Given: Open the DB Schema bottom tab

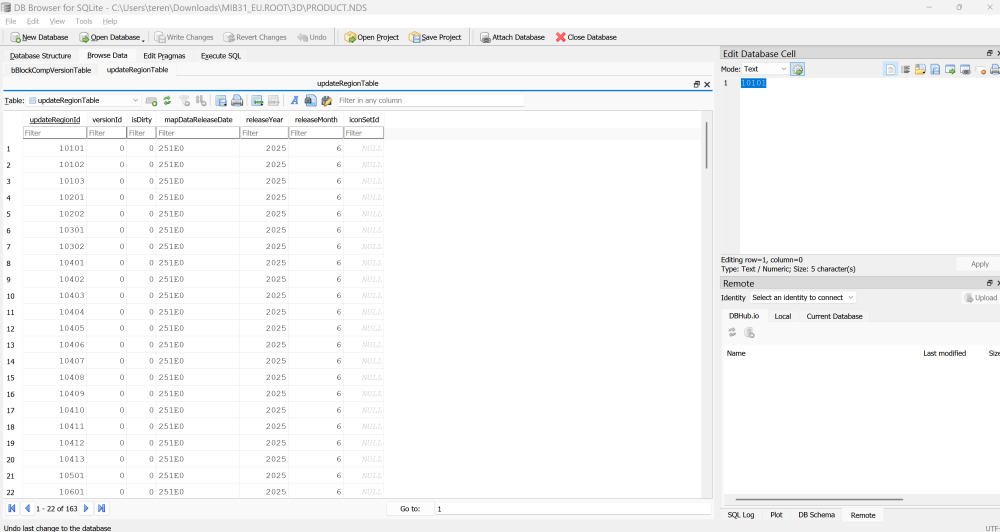Looking at the screenshot, I should coord(816,515).
